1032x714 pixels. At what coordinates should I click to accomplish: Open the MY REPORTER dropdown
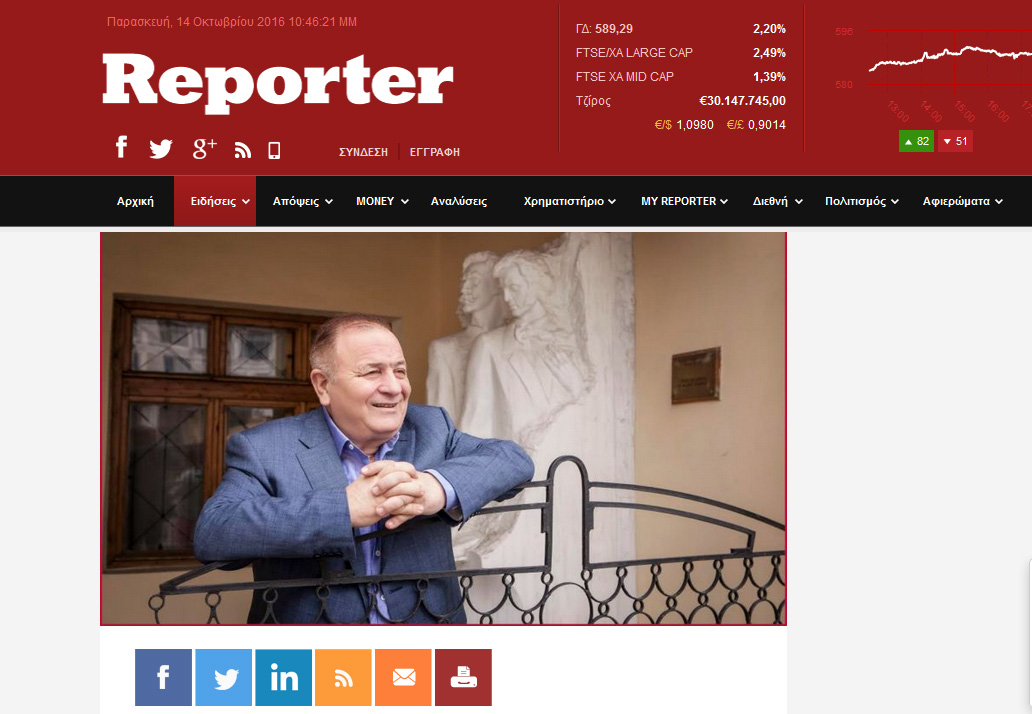[684, 201]
